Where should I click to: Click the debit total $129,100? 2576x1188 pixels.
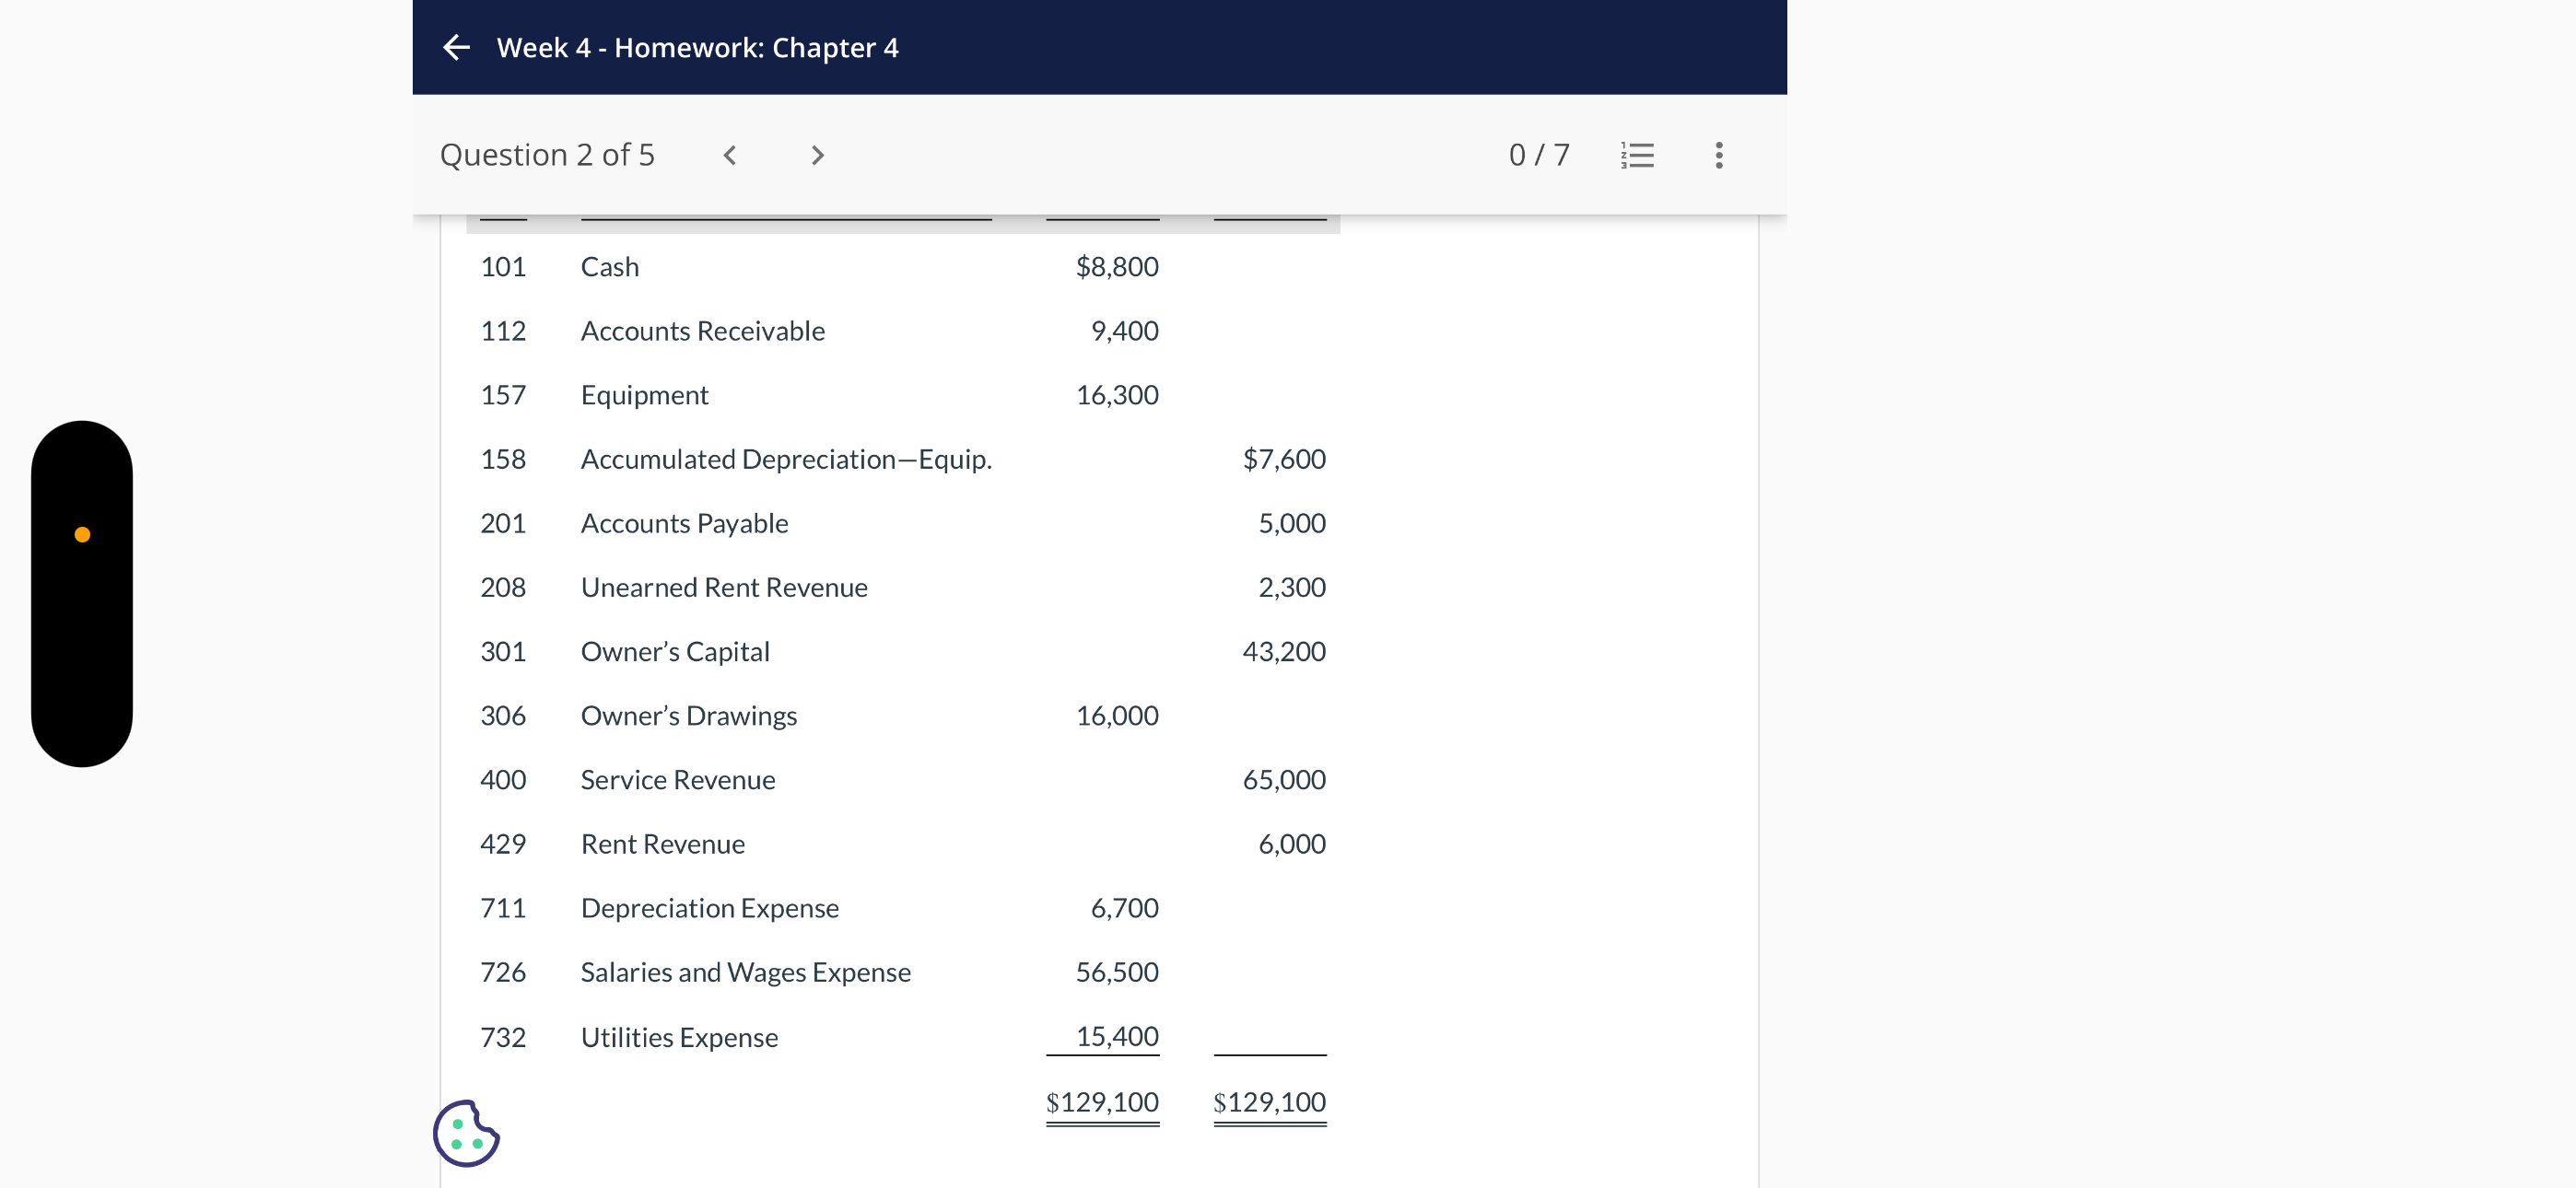tap(1102, 1102)
